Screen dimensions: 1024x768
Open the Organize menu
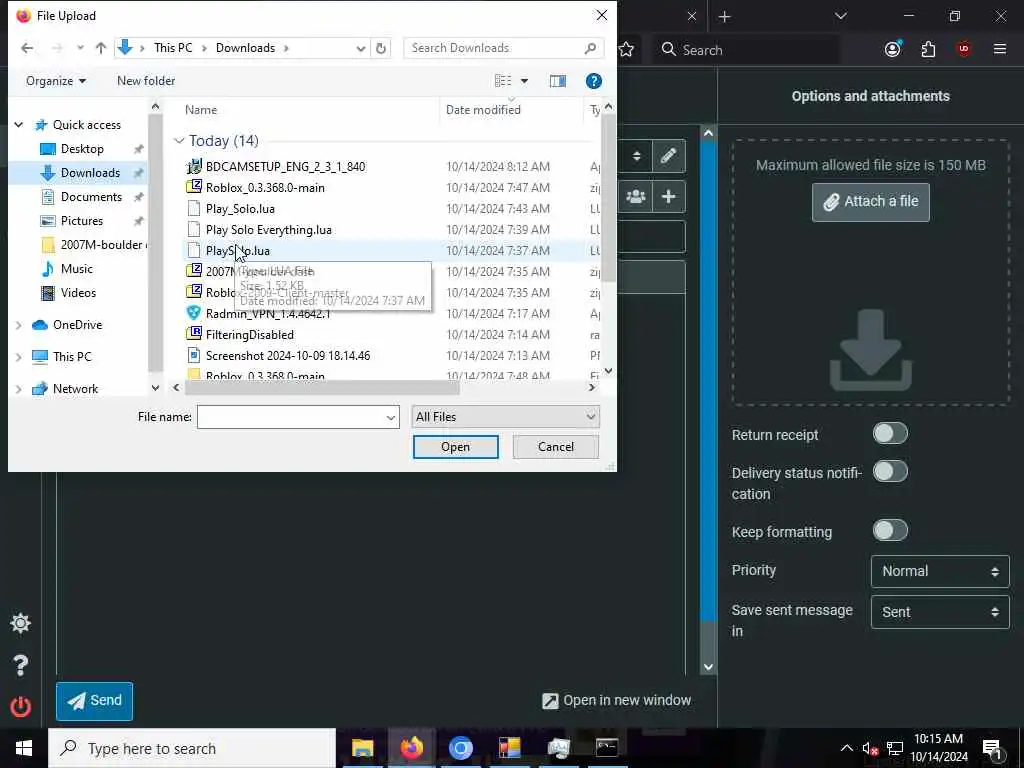point(56,81)
